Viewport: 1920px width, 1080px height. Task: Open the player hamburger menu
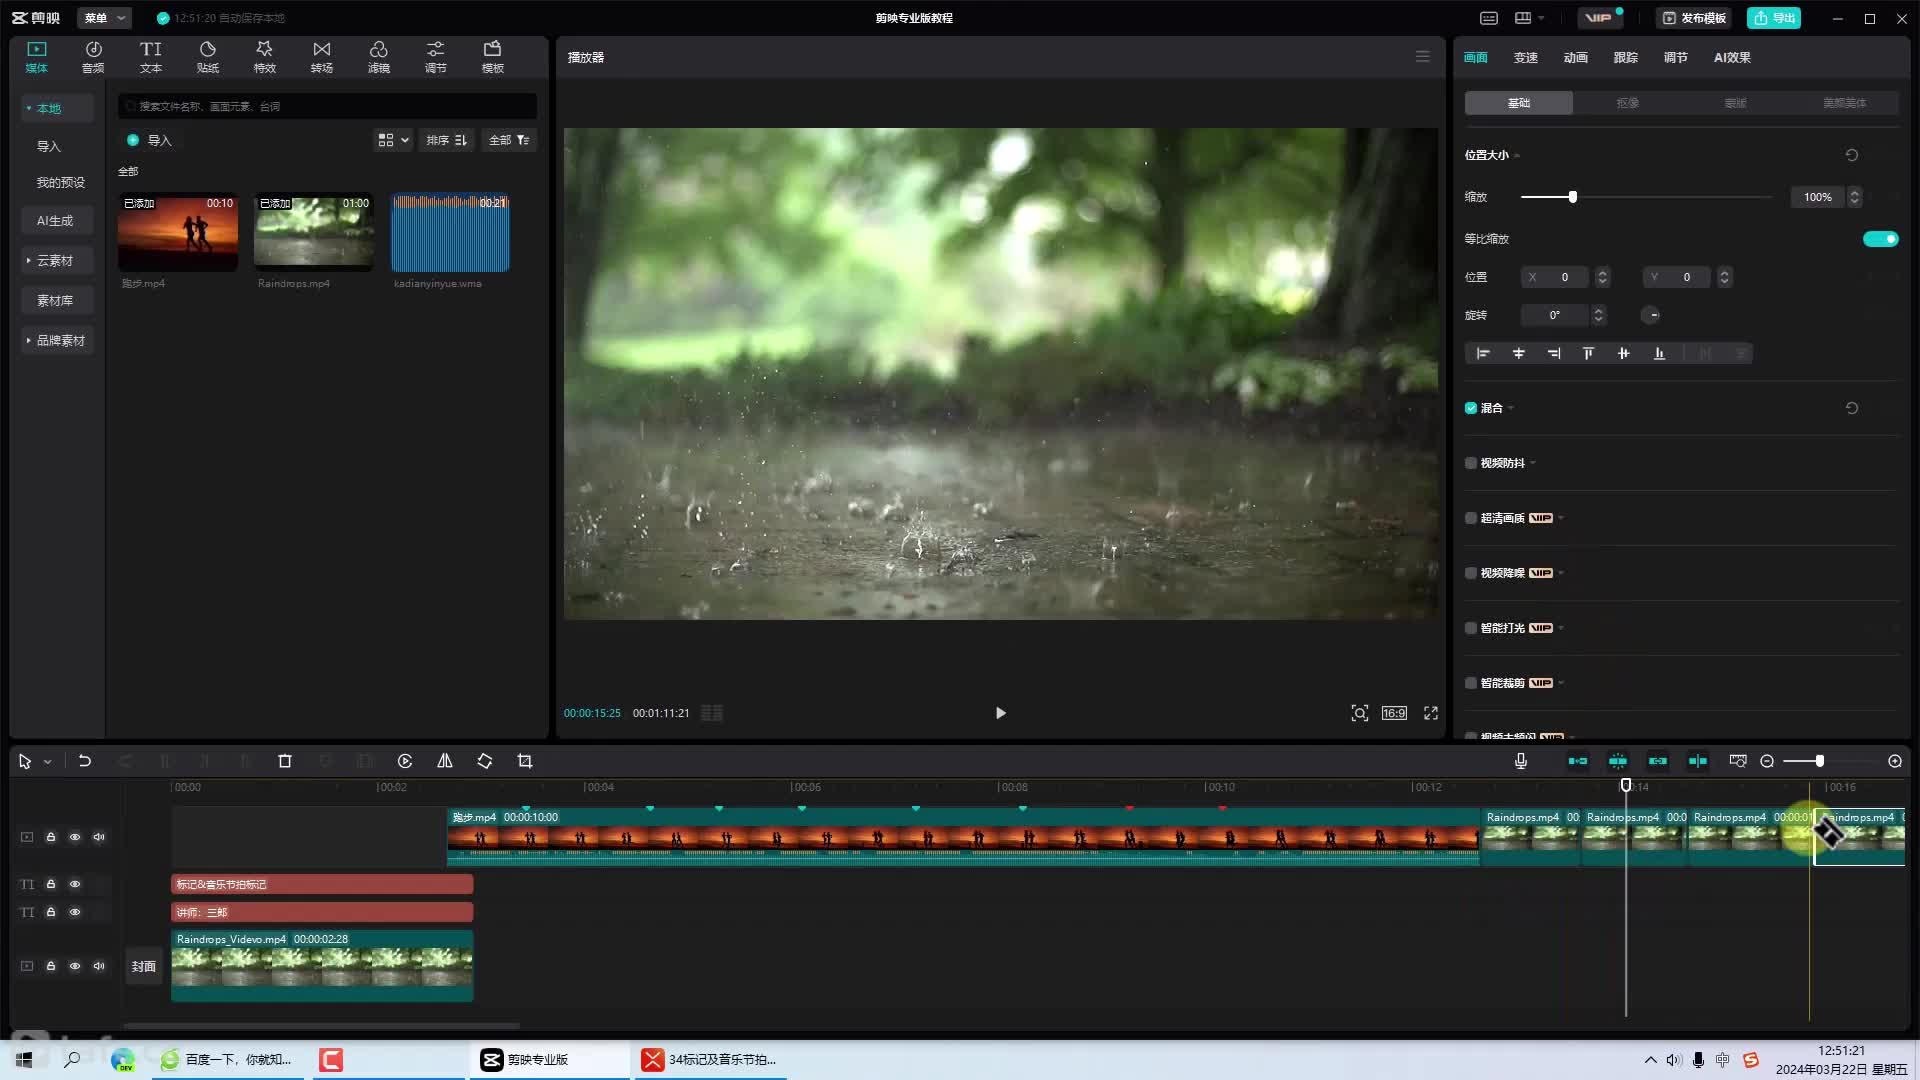coord(1423,57)
